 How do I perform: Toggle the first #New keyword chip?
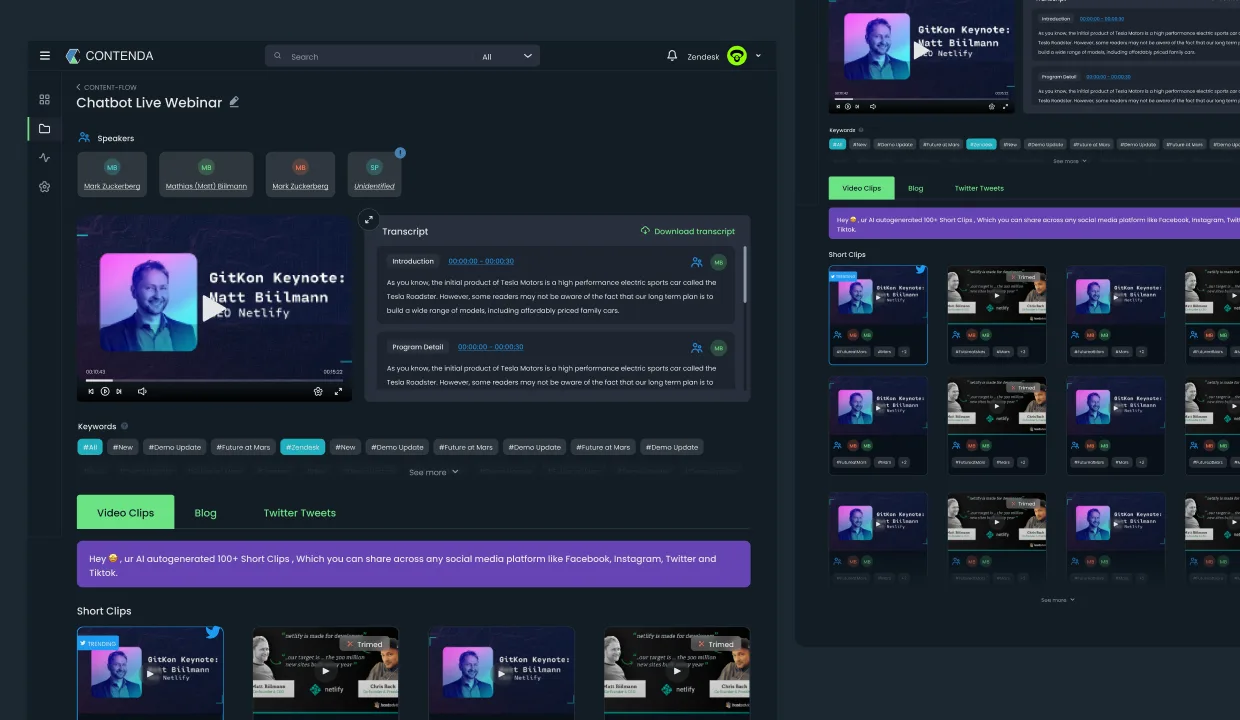[123, 447]
